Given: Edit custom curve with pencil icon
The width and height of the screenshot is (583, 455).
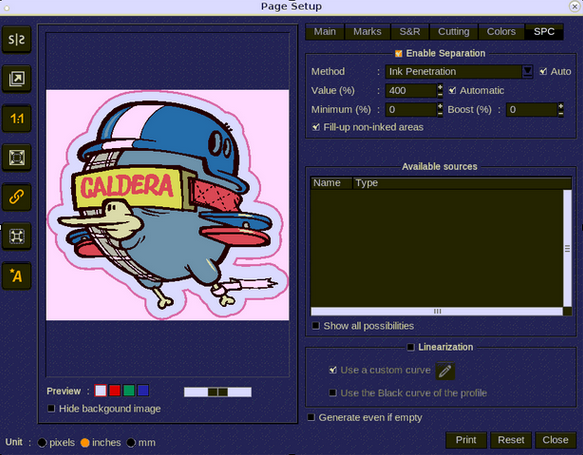Looking at the screenshot, I should pyautogui.click(x=445, y=371).
